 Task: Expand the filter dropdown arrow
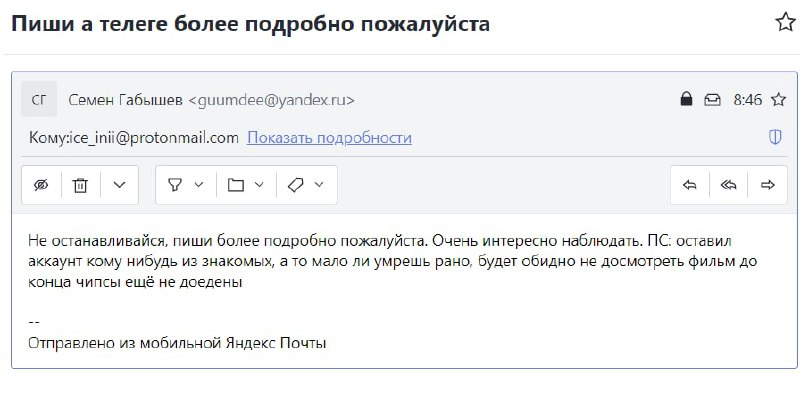[x=199, y=184]
